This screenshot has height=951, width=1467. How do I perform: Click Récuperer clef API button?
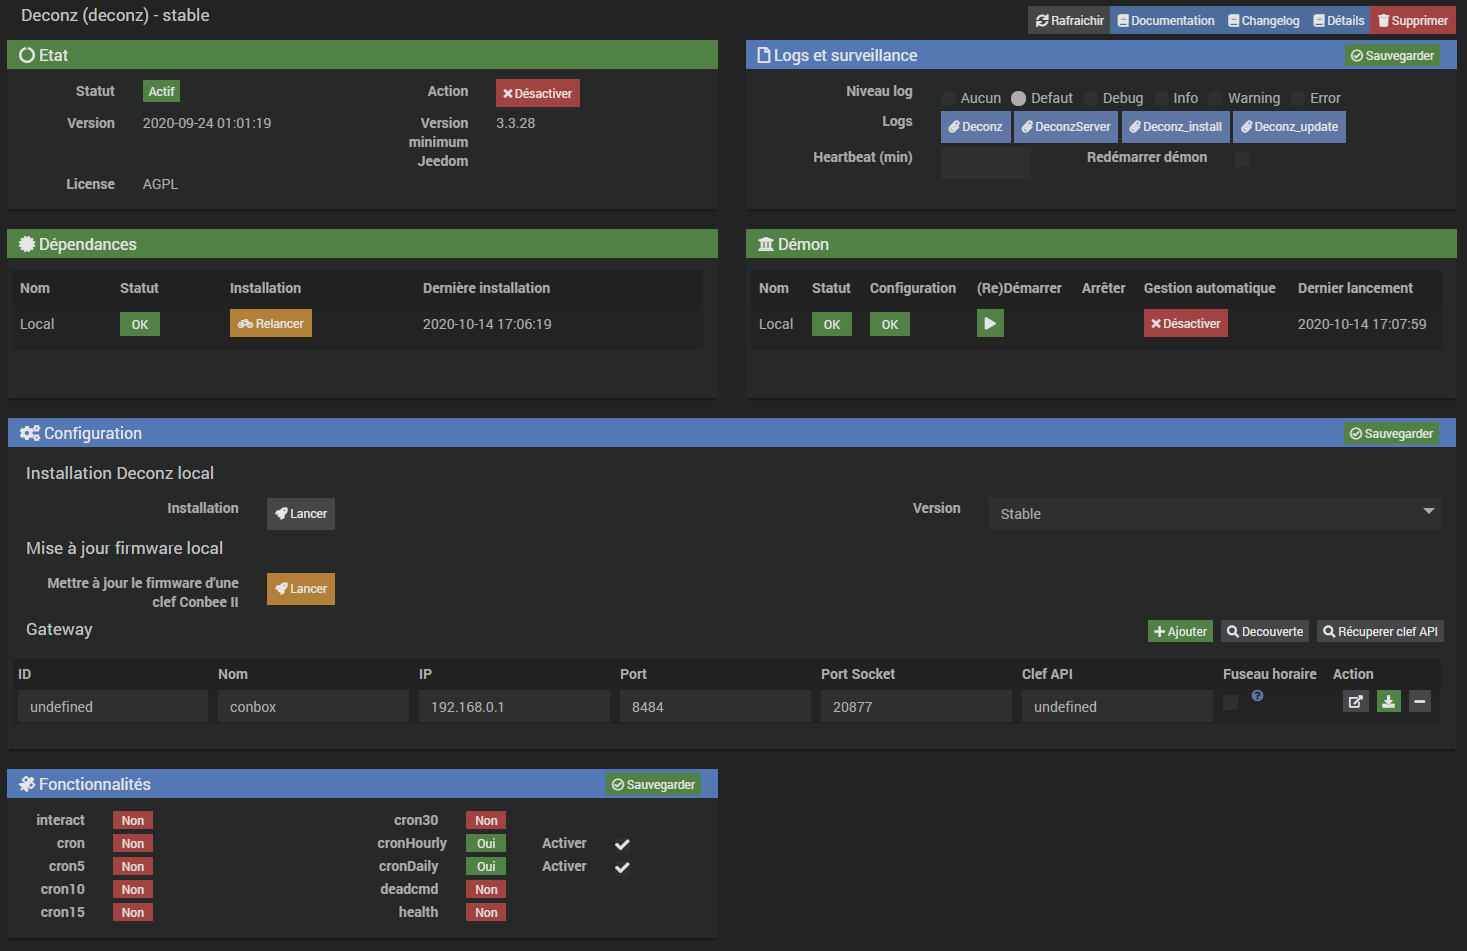(1380, 632)
